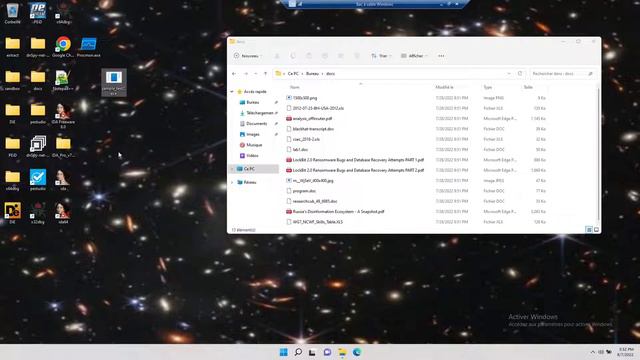The width and height of the screenshot is (640, 360).
Task: Open Microsoft Edge from the taskbar
Action: [x=357, y=352]
